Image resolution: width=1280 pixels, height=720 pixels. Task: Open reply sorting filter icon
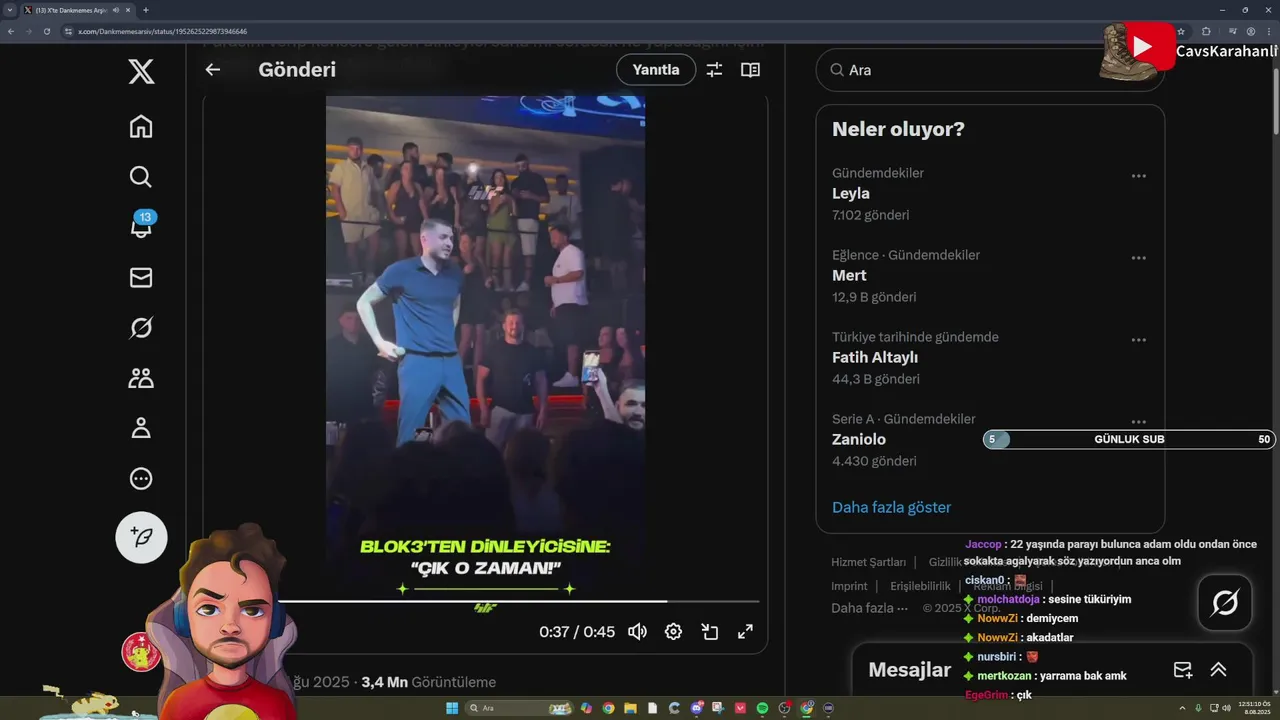[714, 70]
